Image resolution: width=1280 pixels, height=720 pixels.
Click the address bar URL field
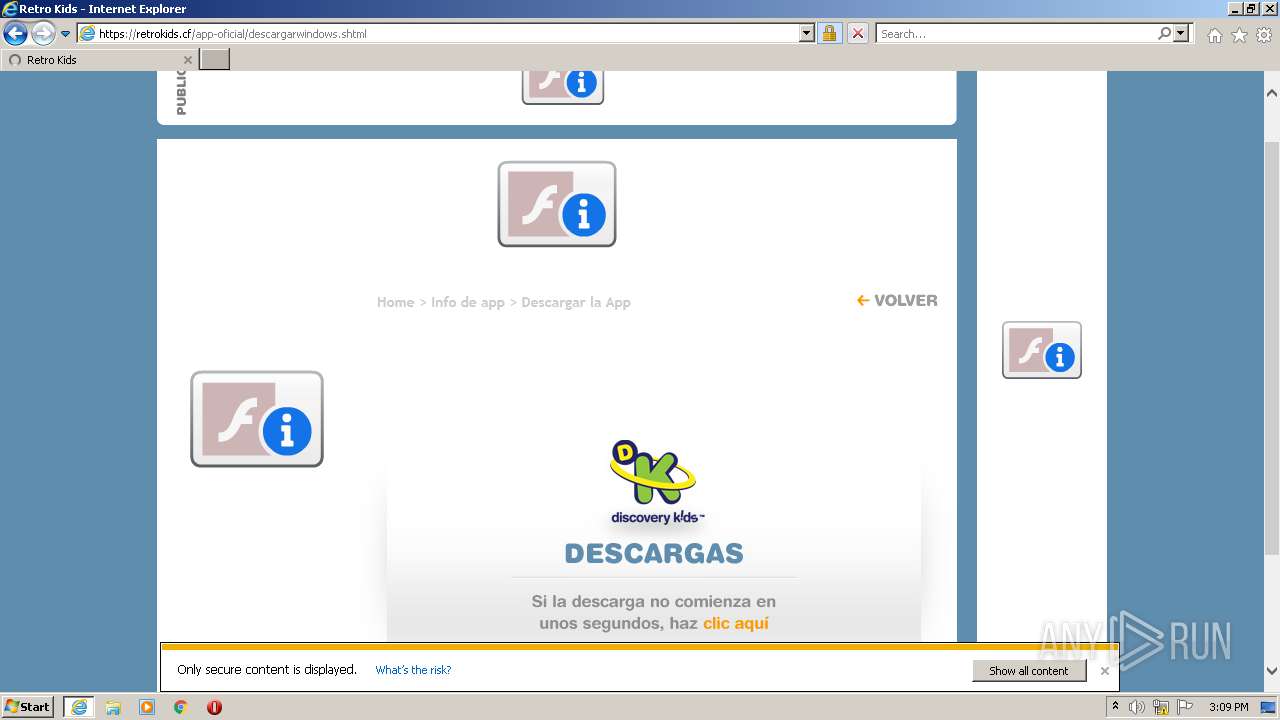click(x=446, y=33)
